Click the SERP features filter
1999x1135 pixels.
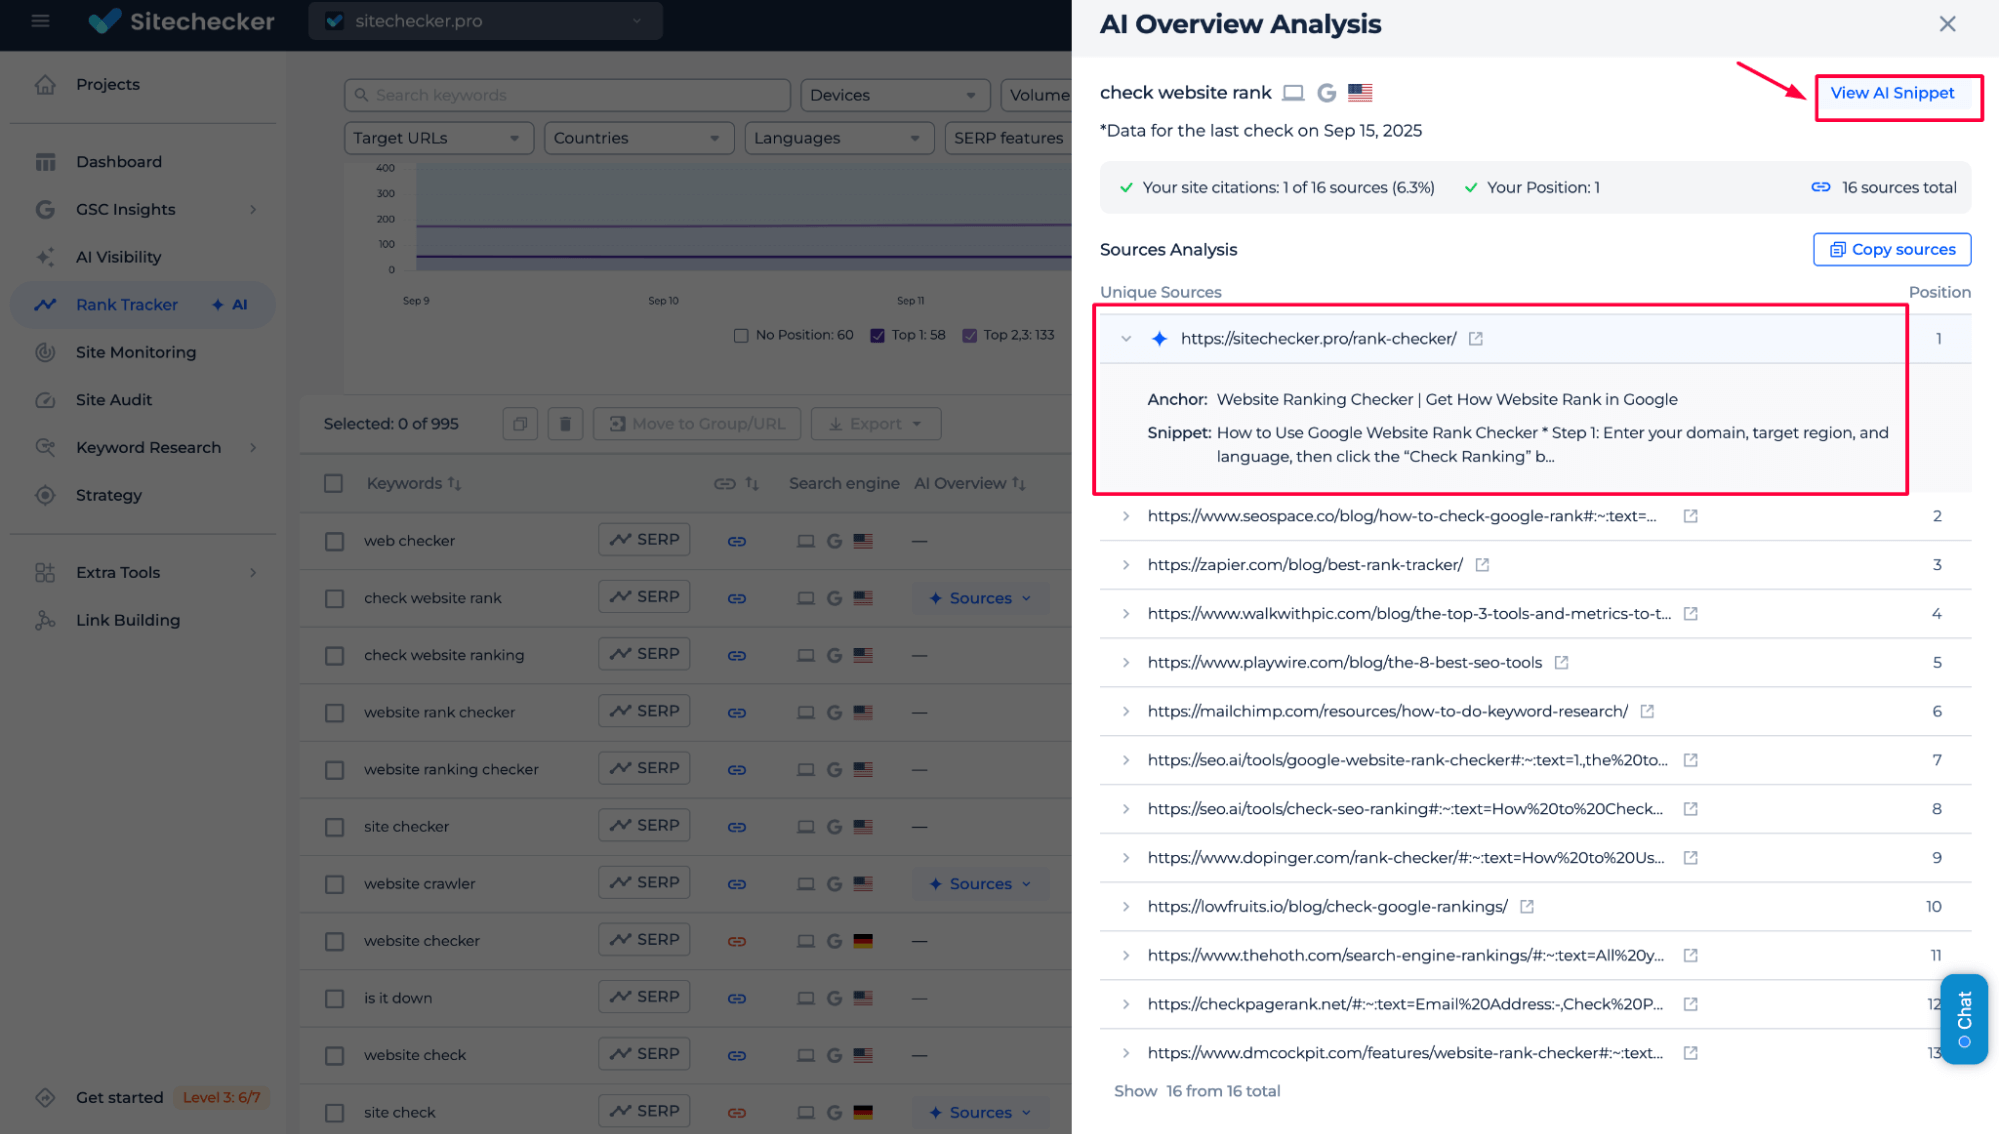click(x=1008, y=138)
